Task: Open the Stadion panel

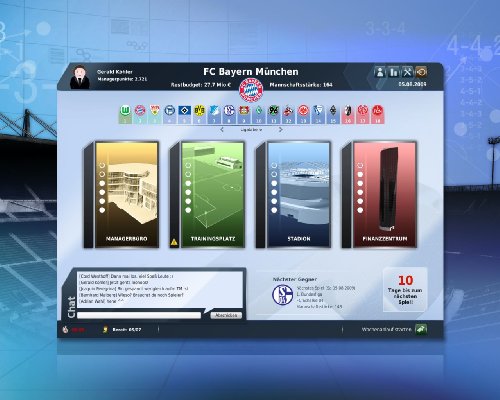Action: coord(293,195)
